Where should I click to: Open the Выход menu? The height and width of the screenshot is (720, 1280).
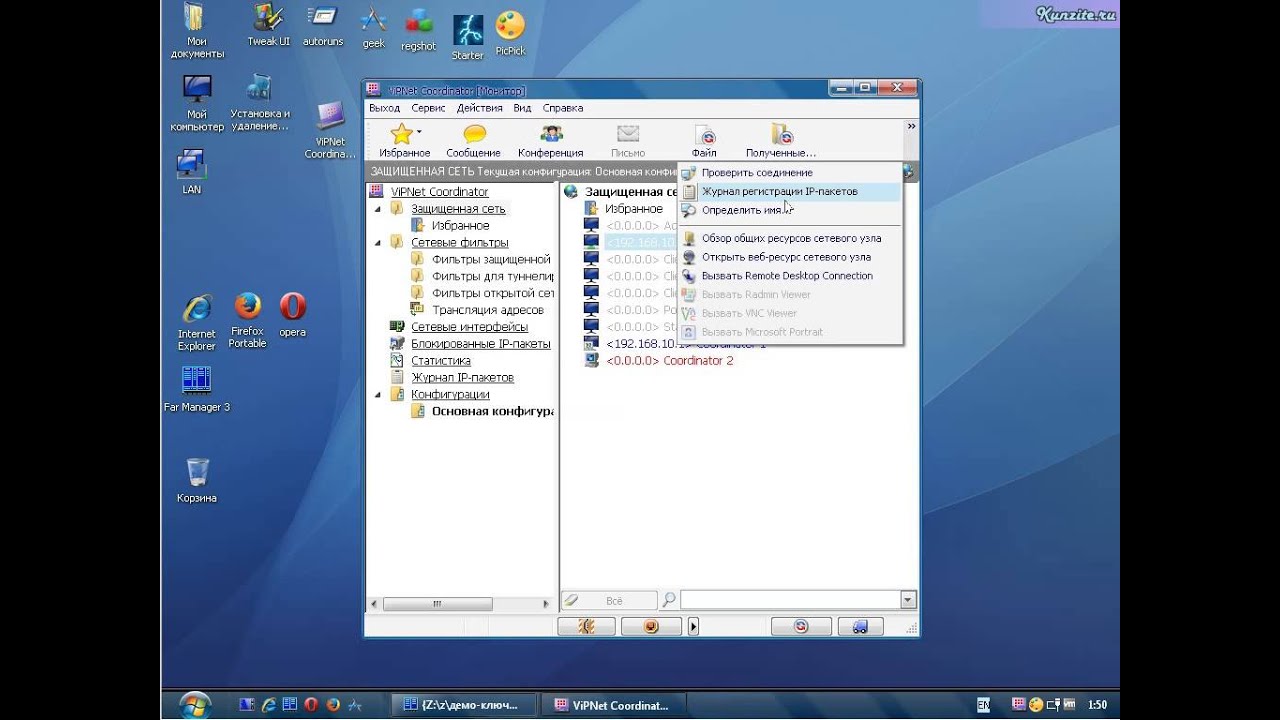pos(384,108)
